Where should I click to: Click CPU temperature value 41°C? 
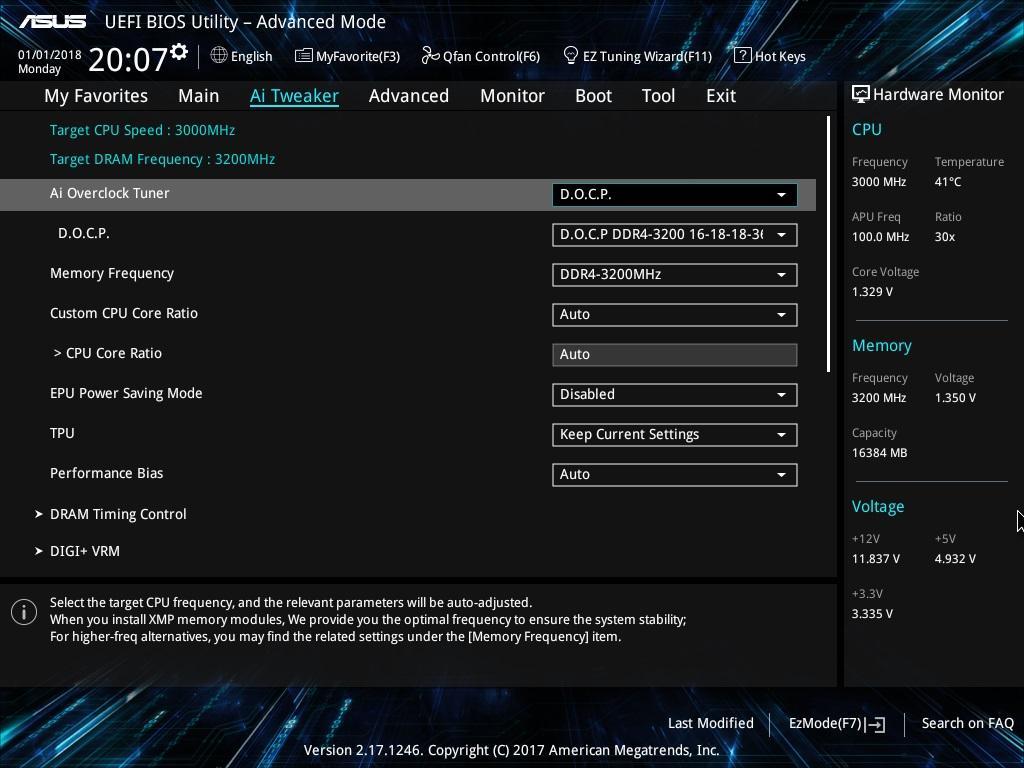click(x=948, y=182)
